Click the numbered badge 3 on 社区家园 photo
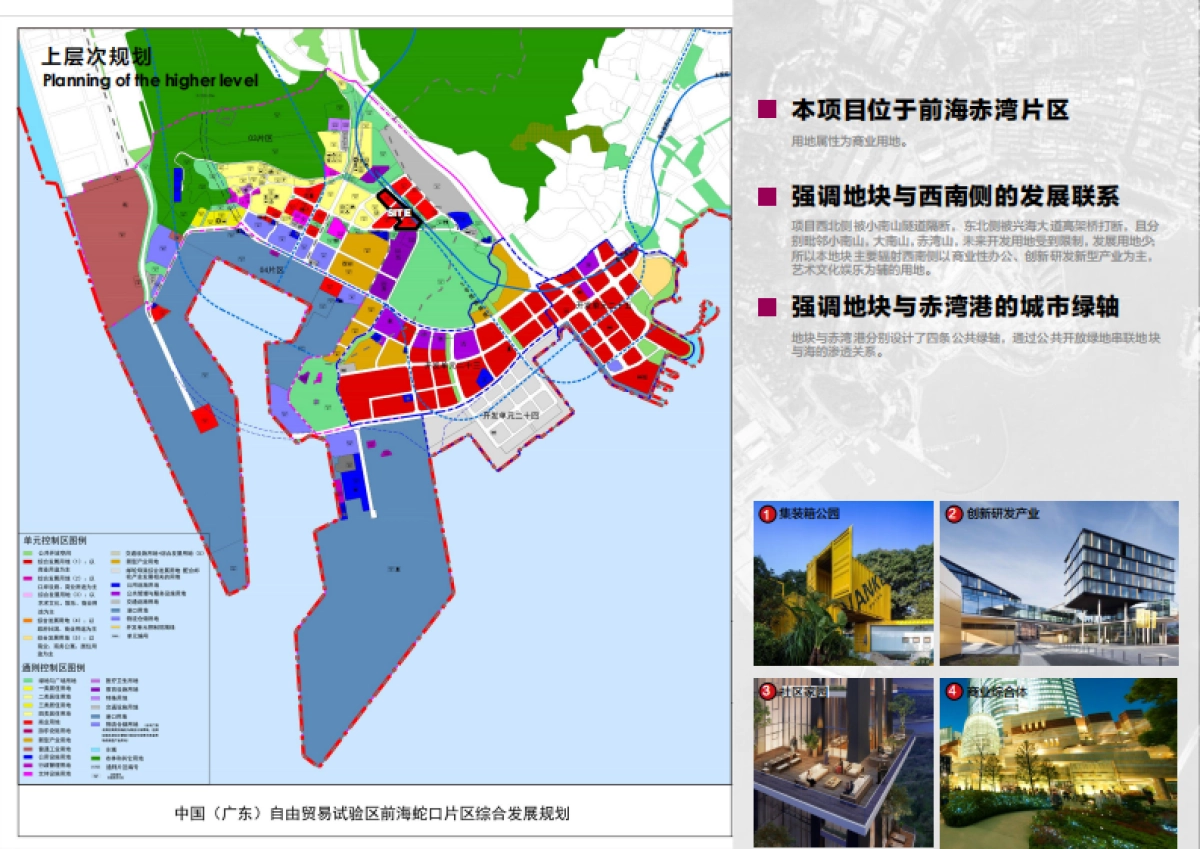The width and height of the screenshot is (1200, 849). (766, 688)
